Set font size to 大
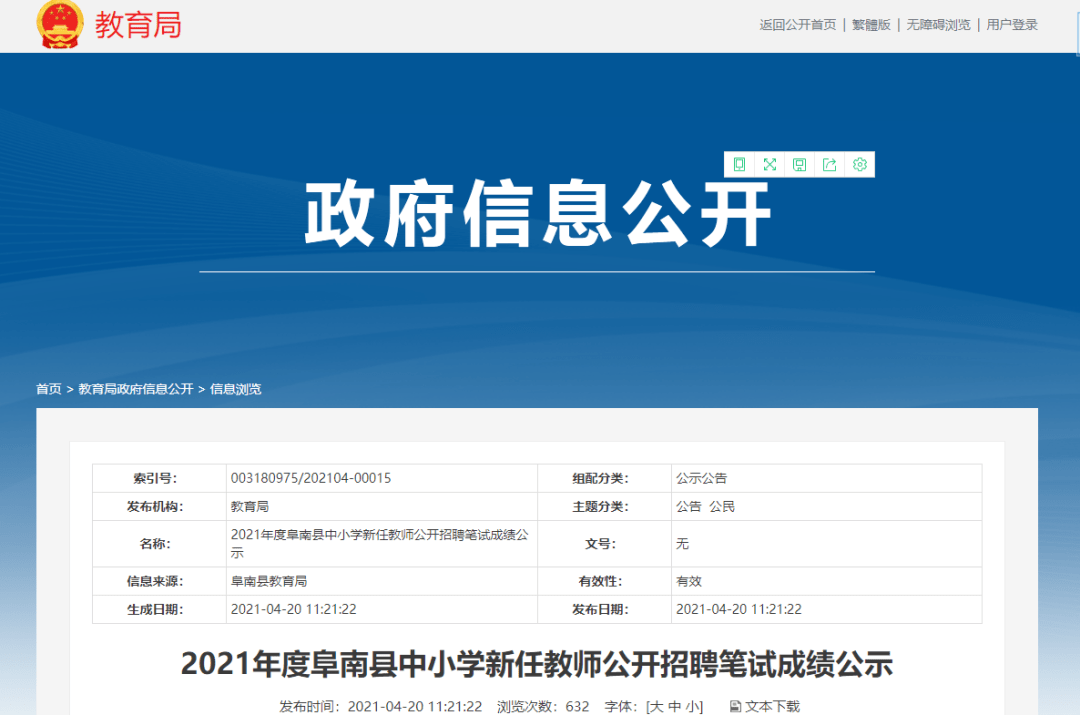This screenshot has width=1080, height=715. point(656,706)
